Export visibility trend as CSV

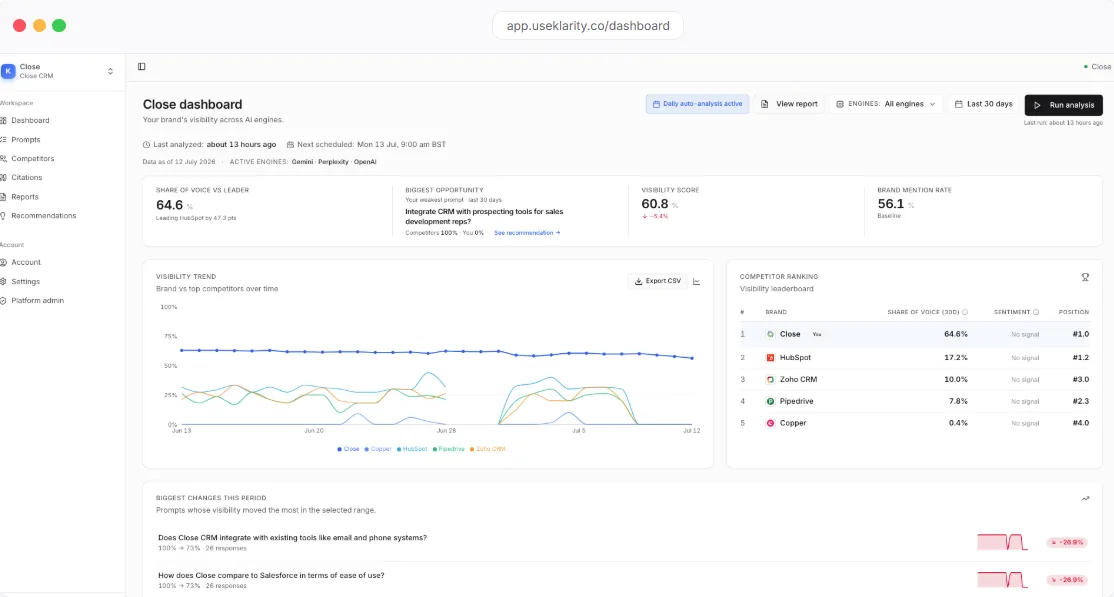(x=657, y=281)
